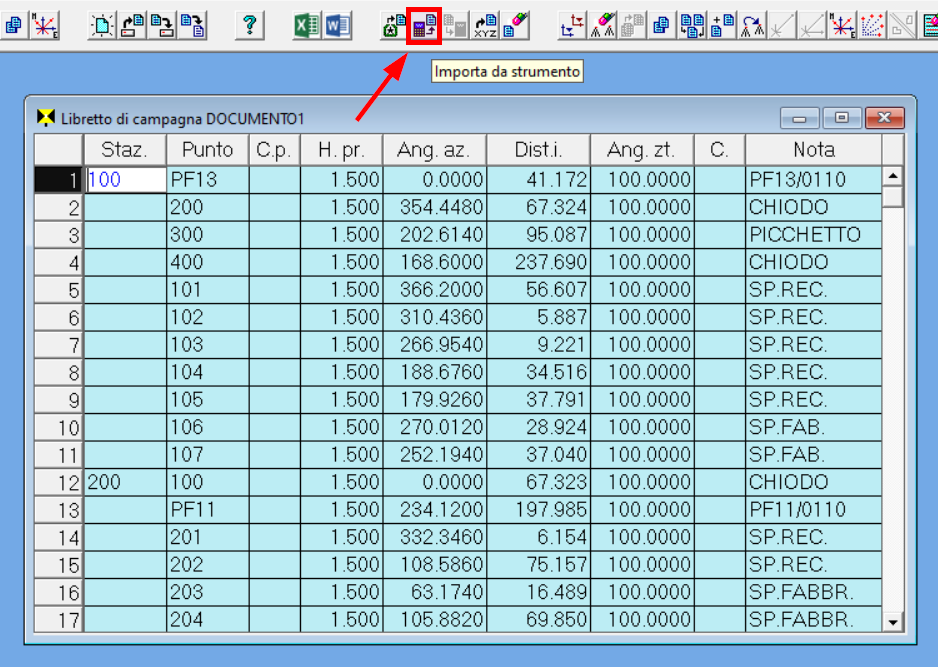Click the active Staz. cell containing 100

coord(125,179)
